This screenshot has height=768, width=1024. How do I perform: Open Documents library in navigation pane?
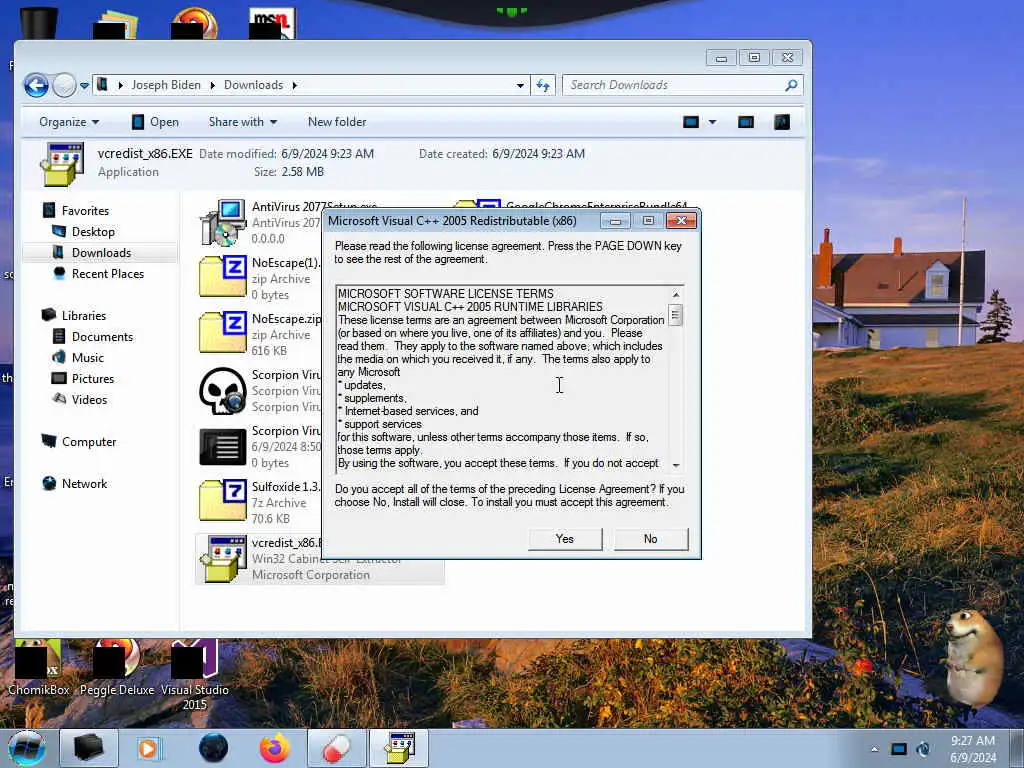pos(102,337)
